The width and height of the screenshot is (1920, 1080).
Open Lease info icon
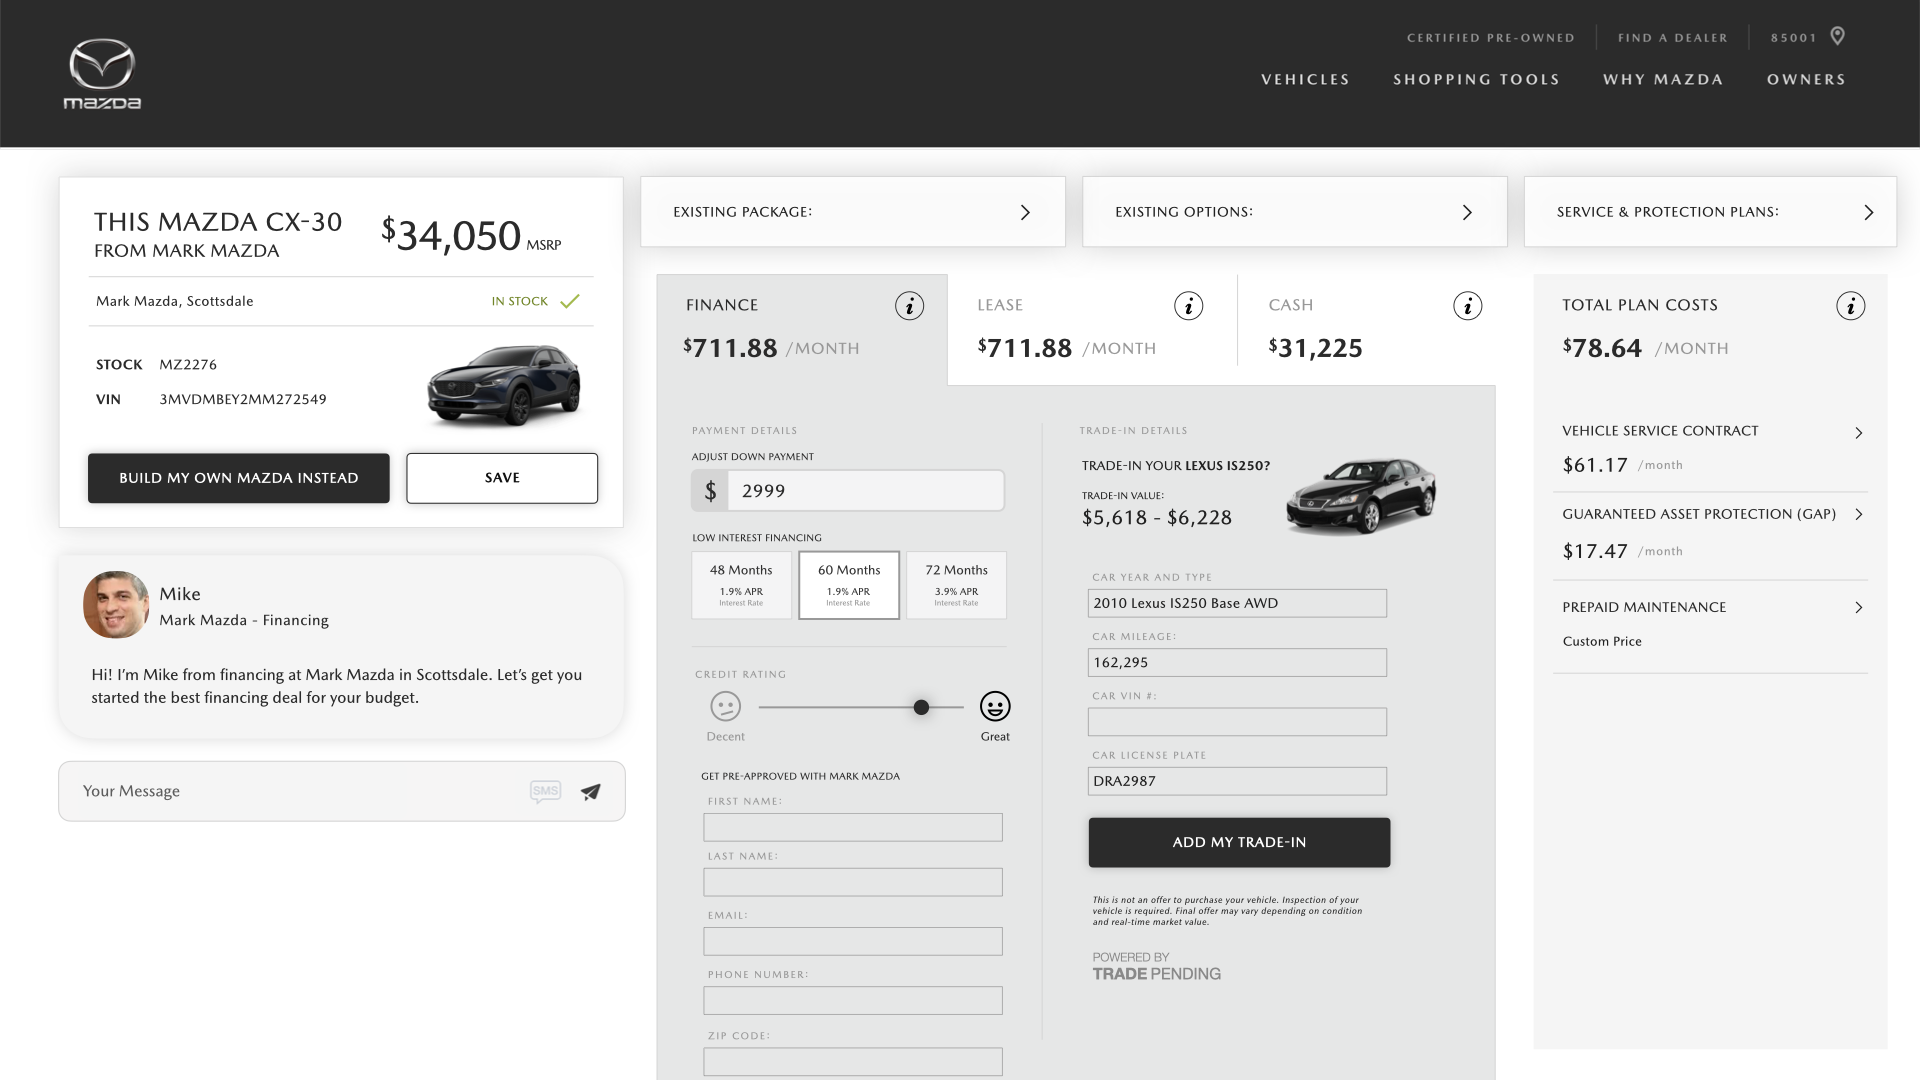pyautogui.click(x=1188, y=306)
